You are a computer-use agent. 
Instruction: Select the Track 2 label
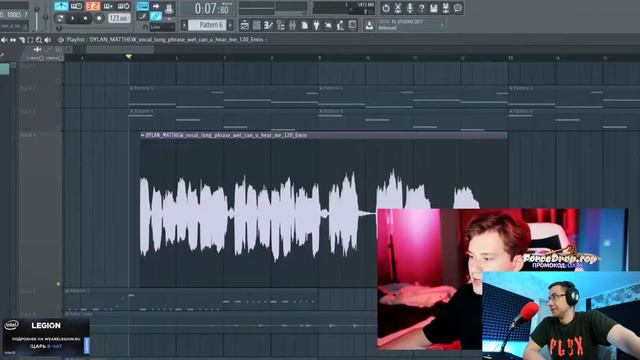coord(28,89)
